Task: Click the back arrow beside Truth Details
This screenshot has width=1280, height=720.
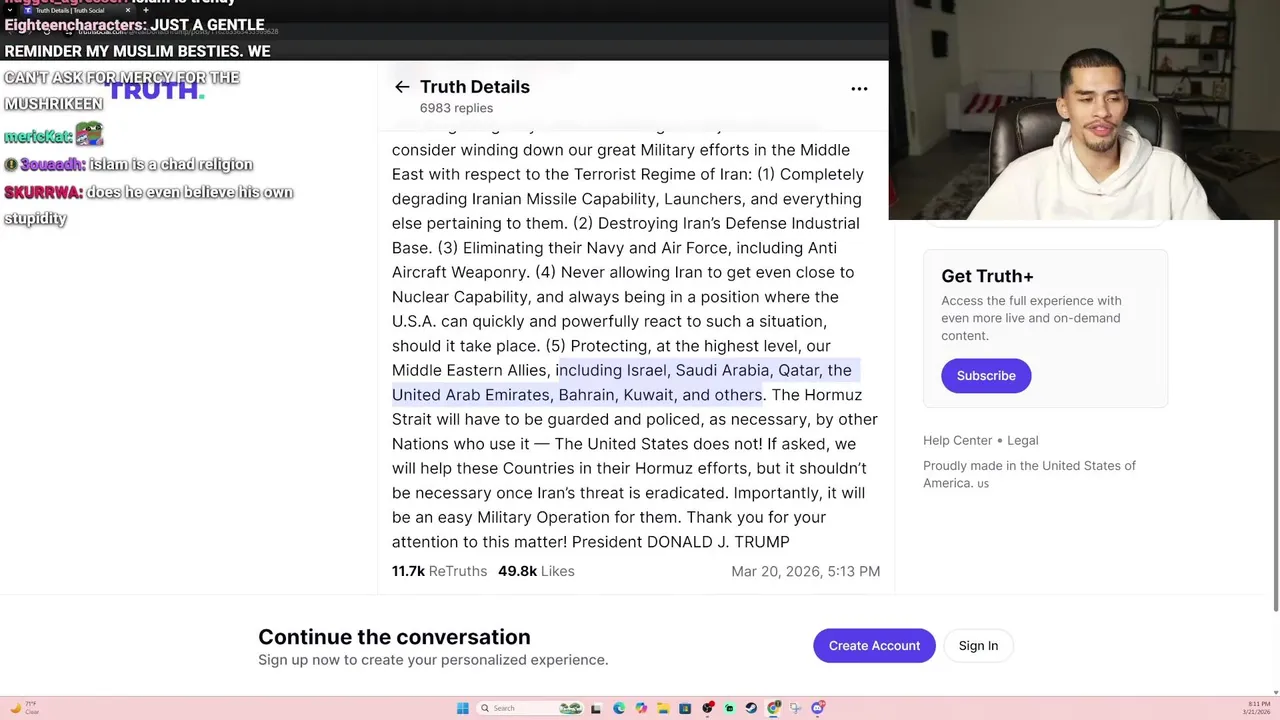Action: click(402, 87)
